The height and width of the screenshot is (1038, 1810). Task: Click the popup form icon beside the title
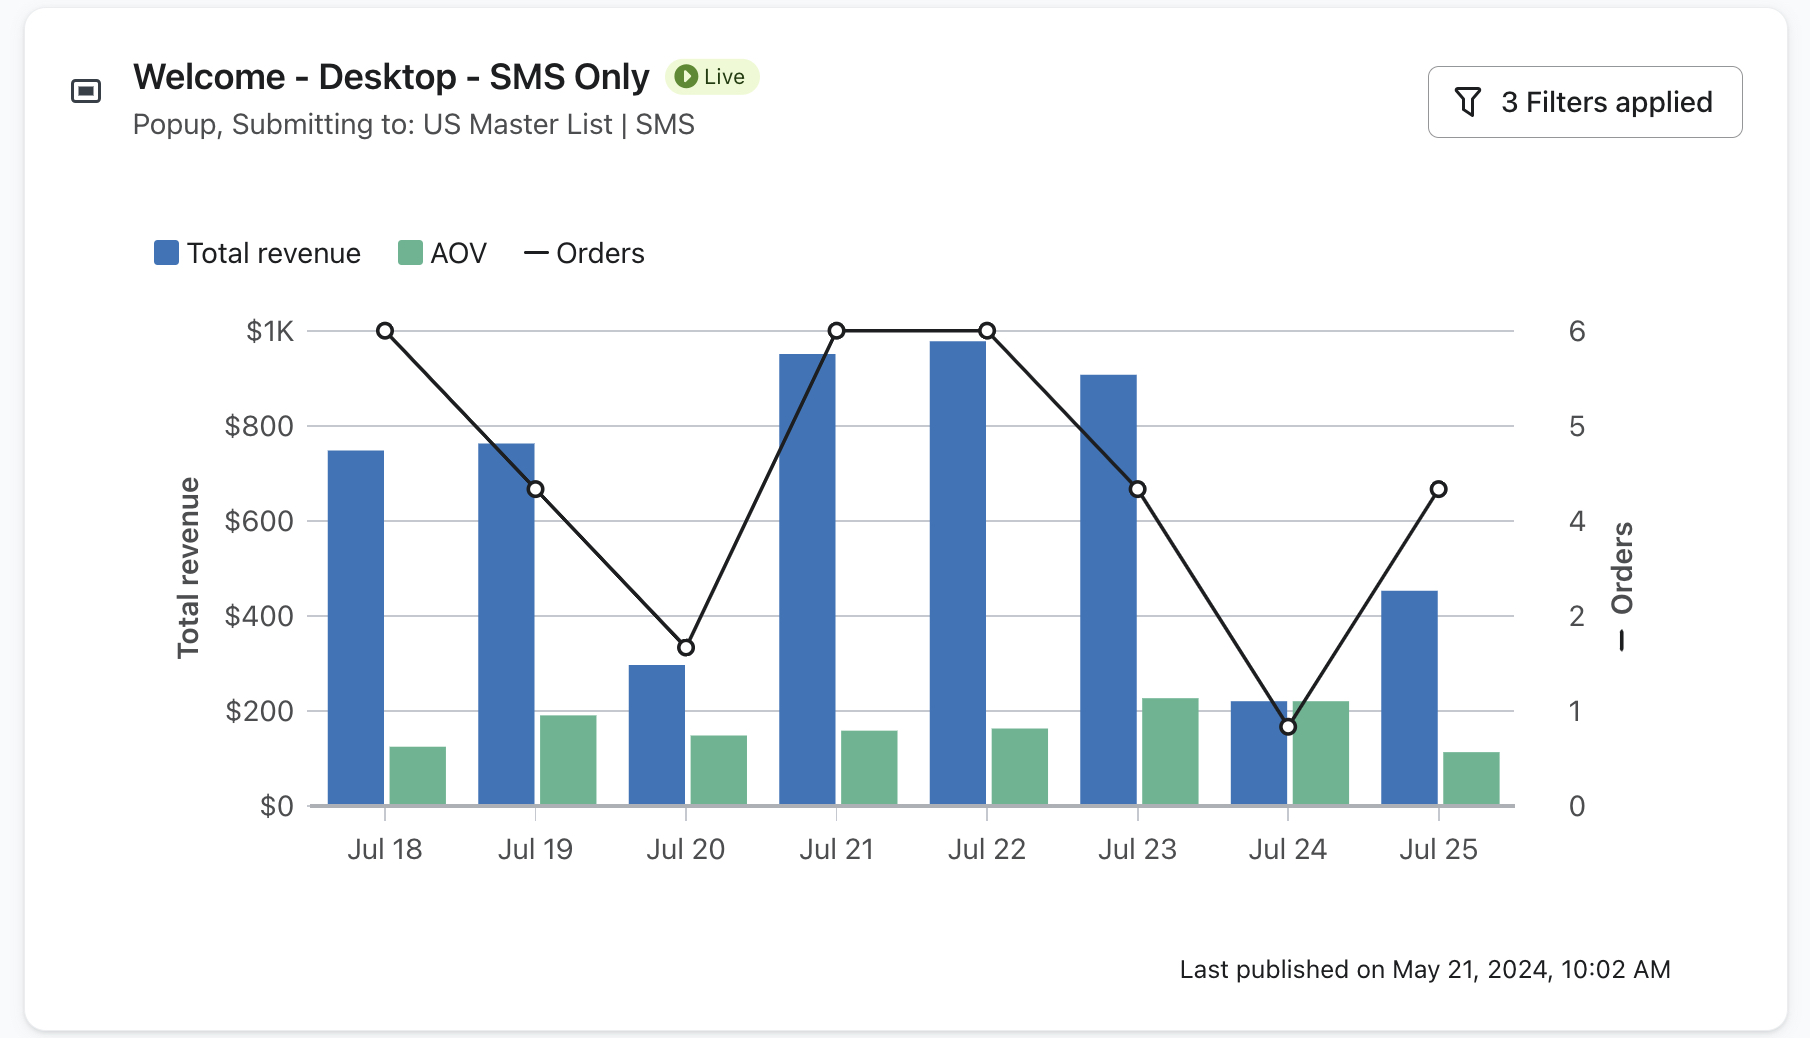click(87, 90)
